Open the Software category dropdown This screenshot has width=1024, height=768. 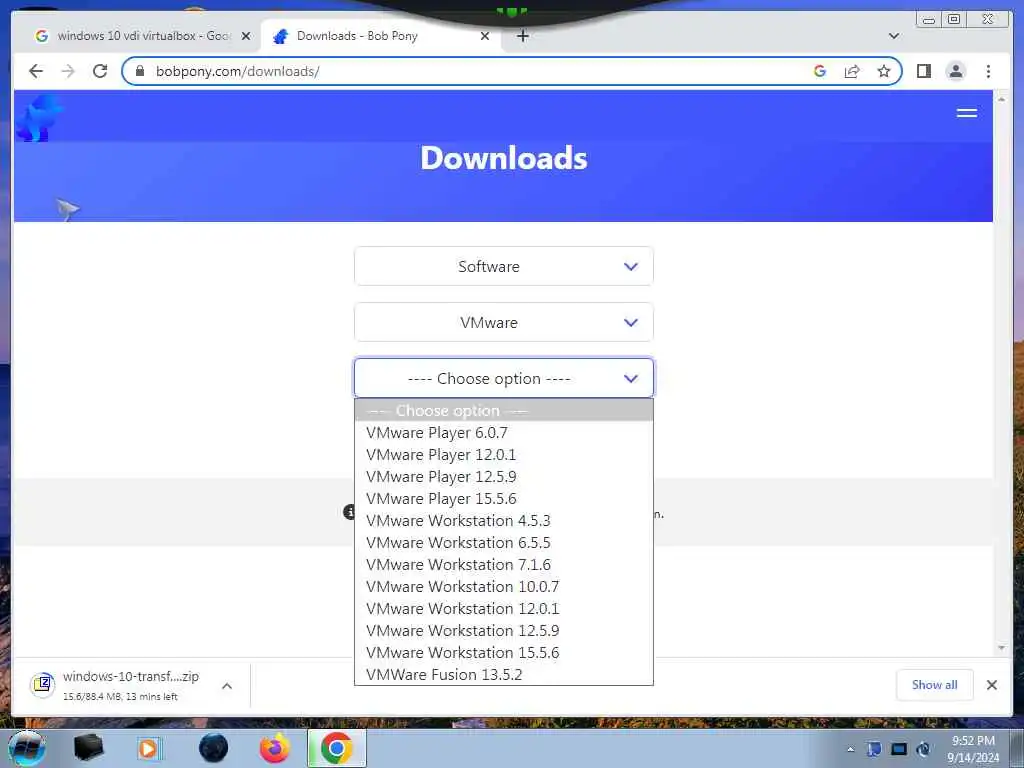pyautogui.click(x=504, y=266)
